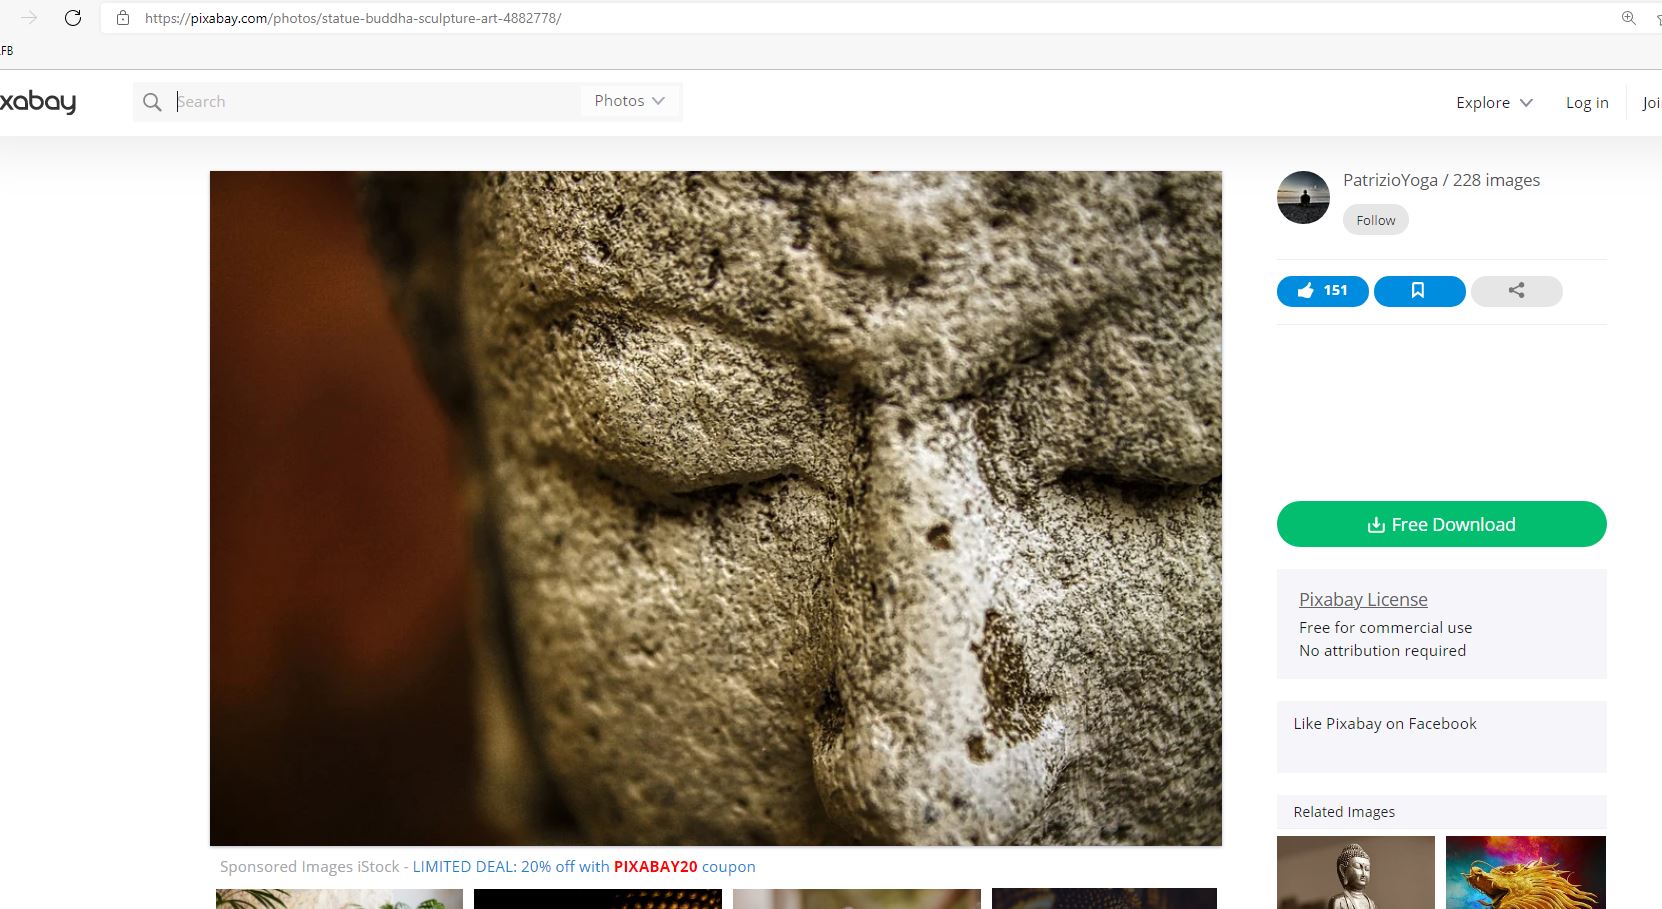The width and height of the screenshot is (1662, 909).
Task: Open the Pixabay License link
Action: 1363,599
